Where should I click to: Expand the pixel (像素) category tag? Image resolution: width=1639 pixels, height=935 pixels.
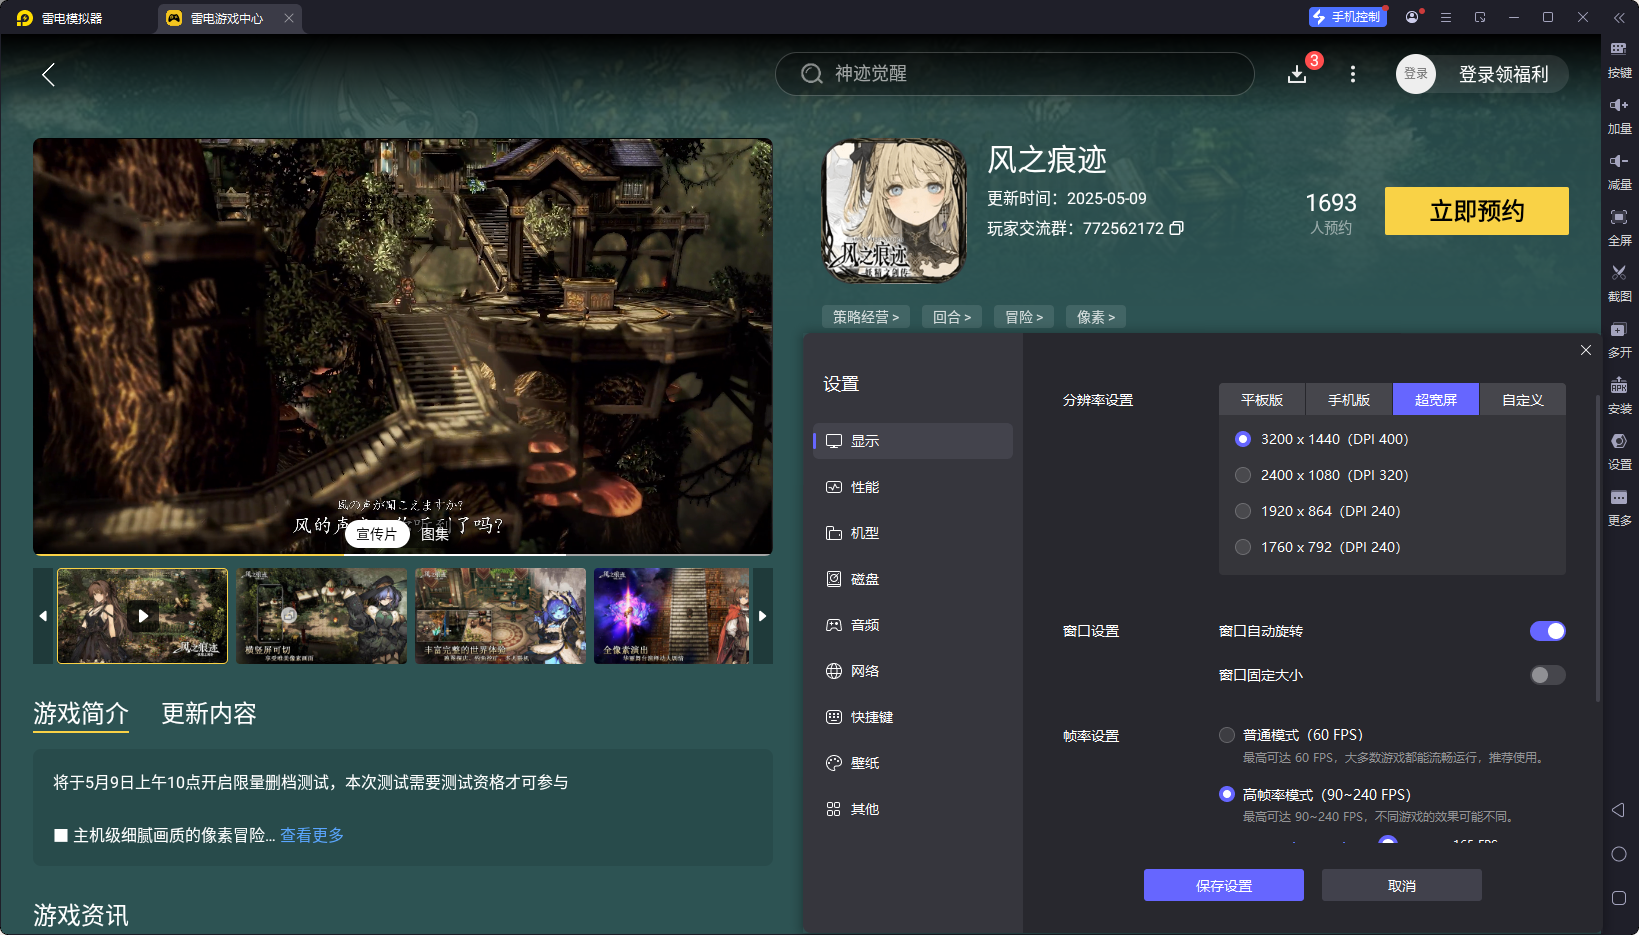coord(1095,317)
